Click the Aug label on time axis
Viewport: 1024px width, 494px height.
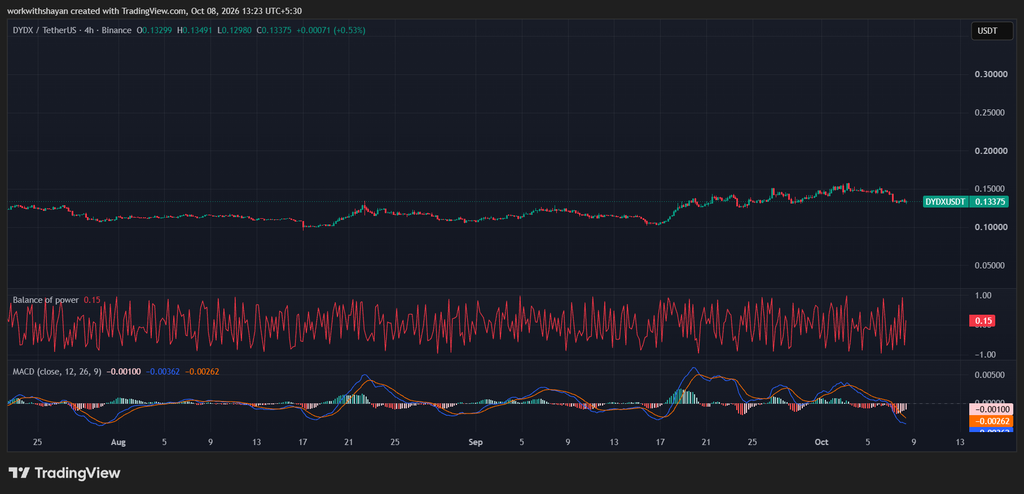click(x=118, y=442)
